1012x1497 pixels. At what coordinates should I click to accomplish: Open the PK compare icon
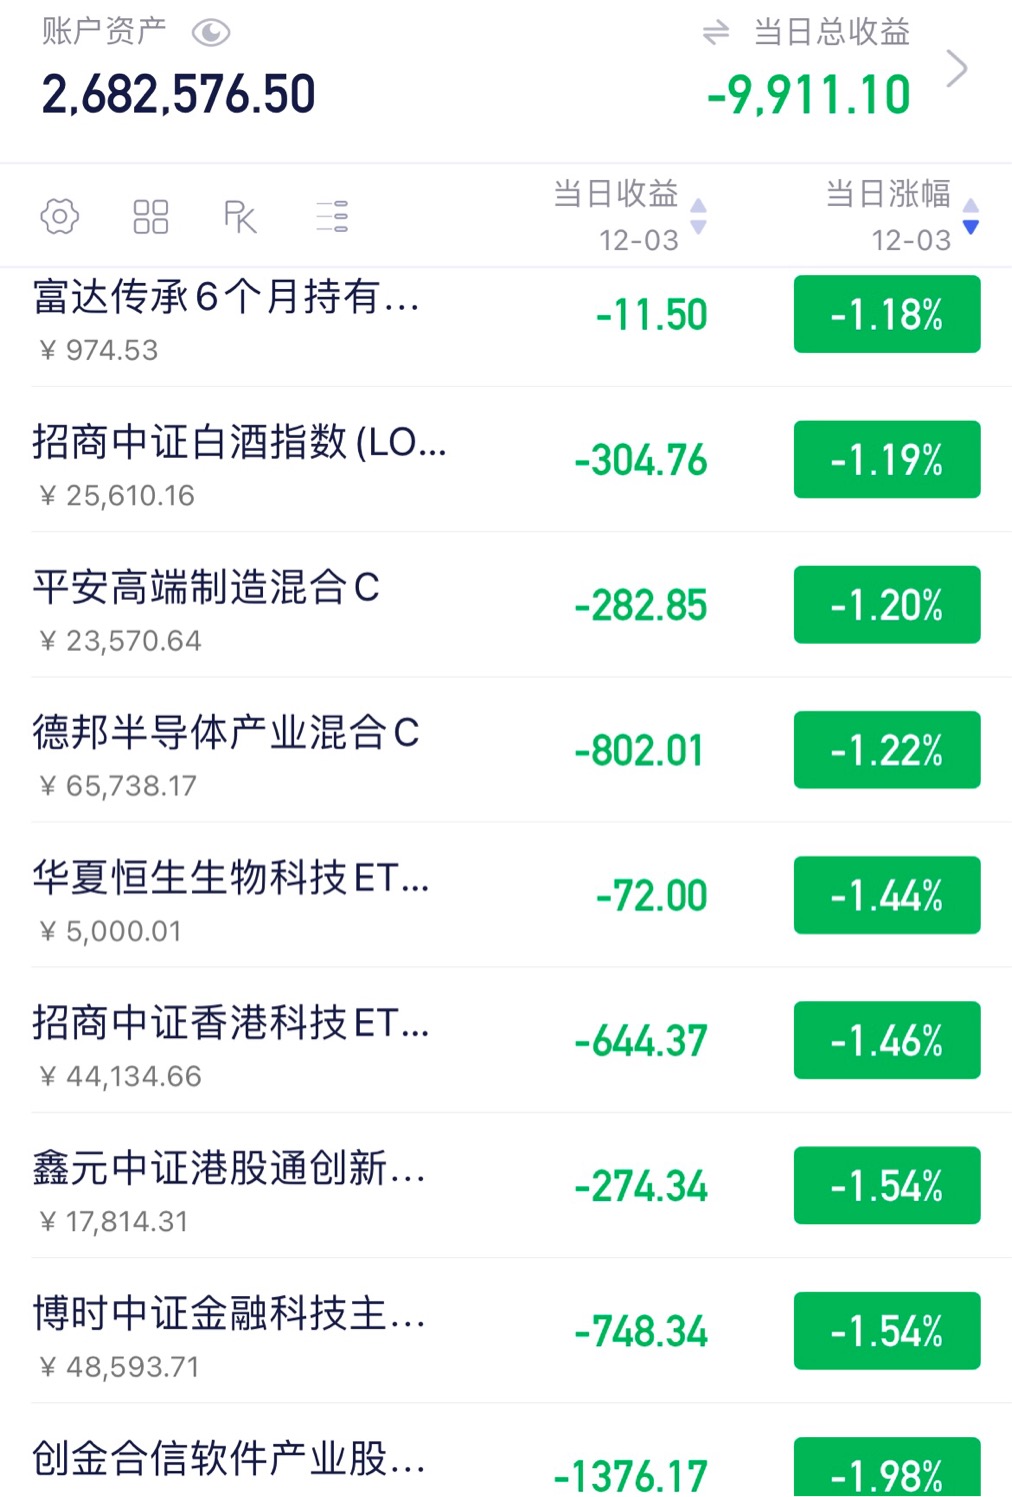tap(240, 216)
